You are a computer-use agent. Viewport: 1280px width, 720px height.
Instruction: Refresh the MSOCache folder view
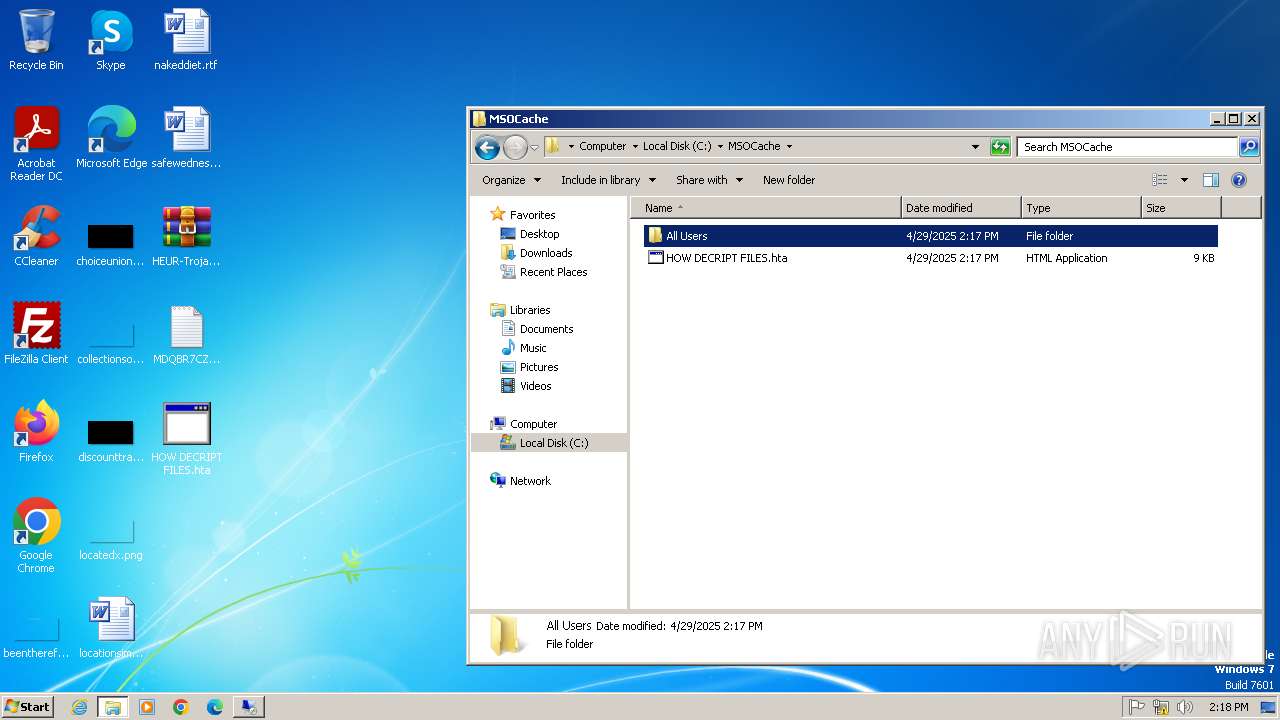coord(1000,146)
